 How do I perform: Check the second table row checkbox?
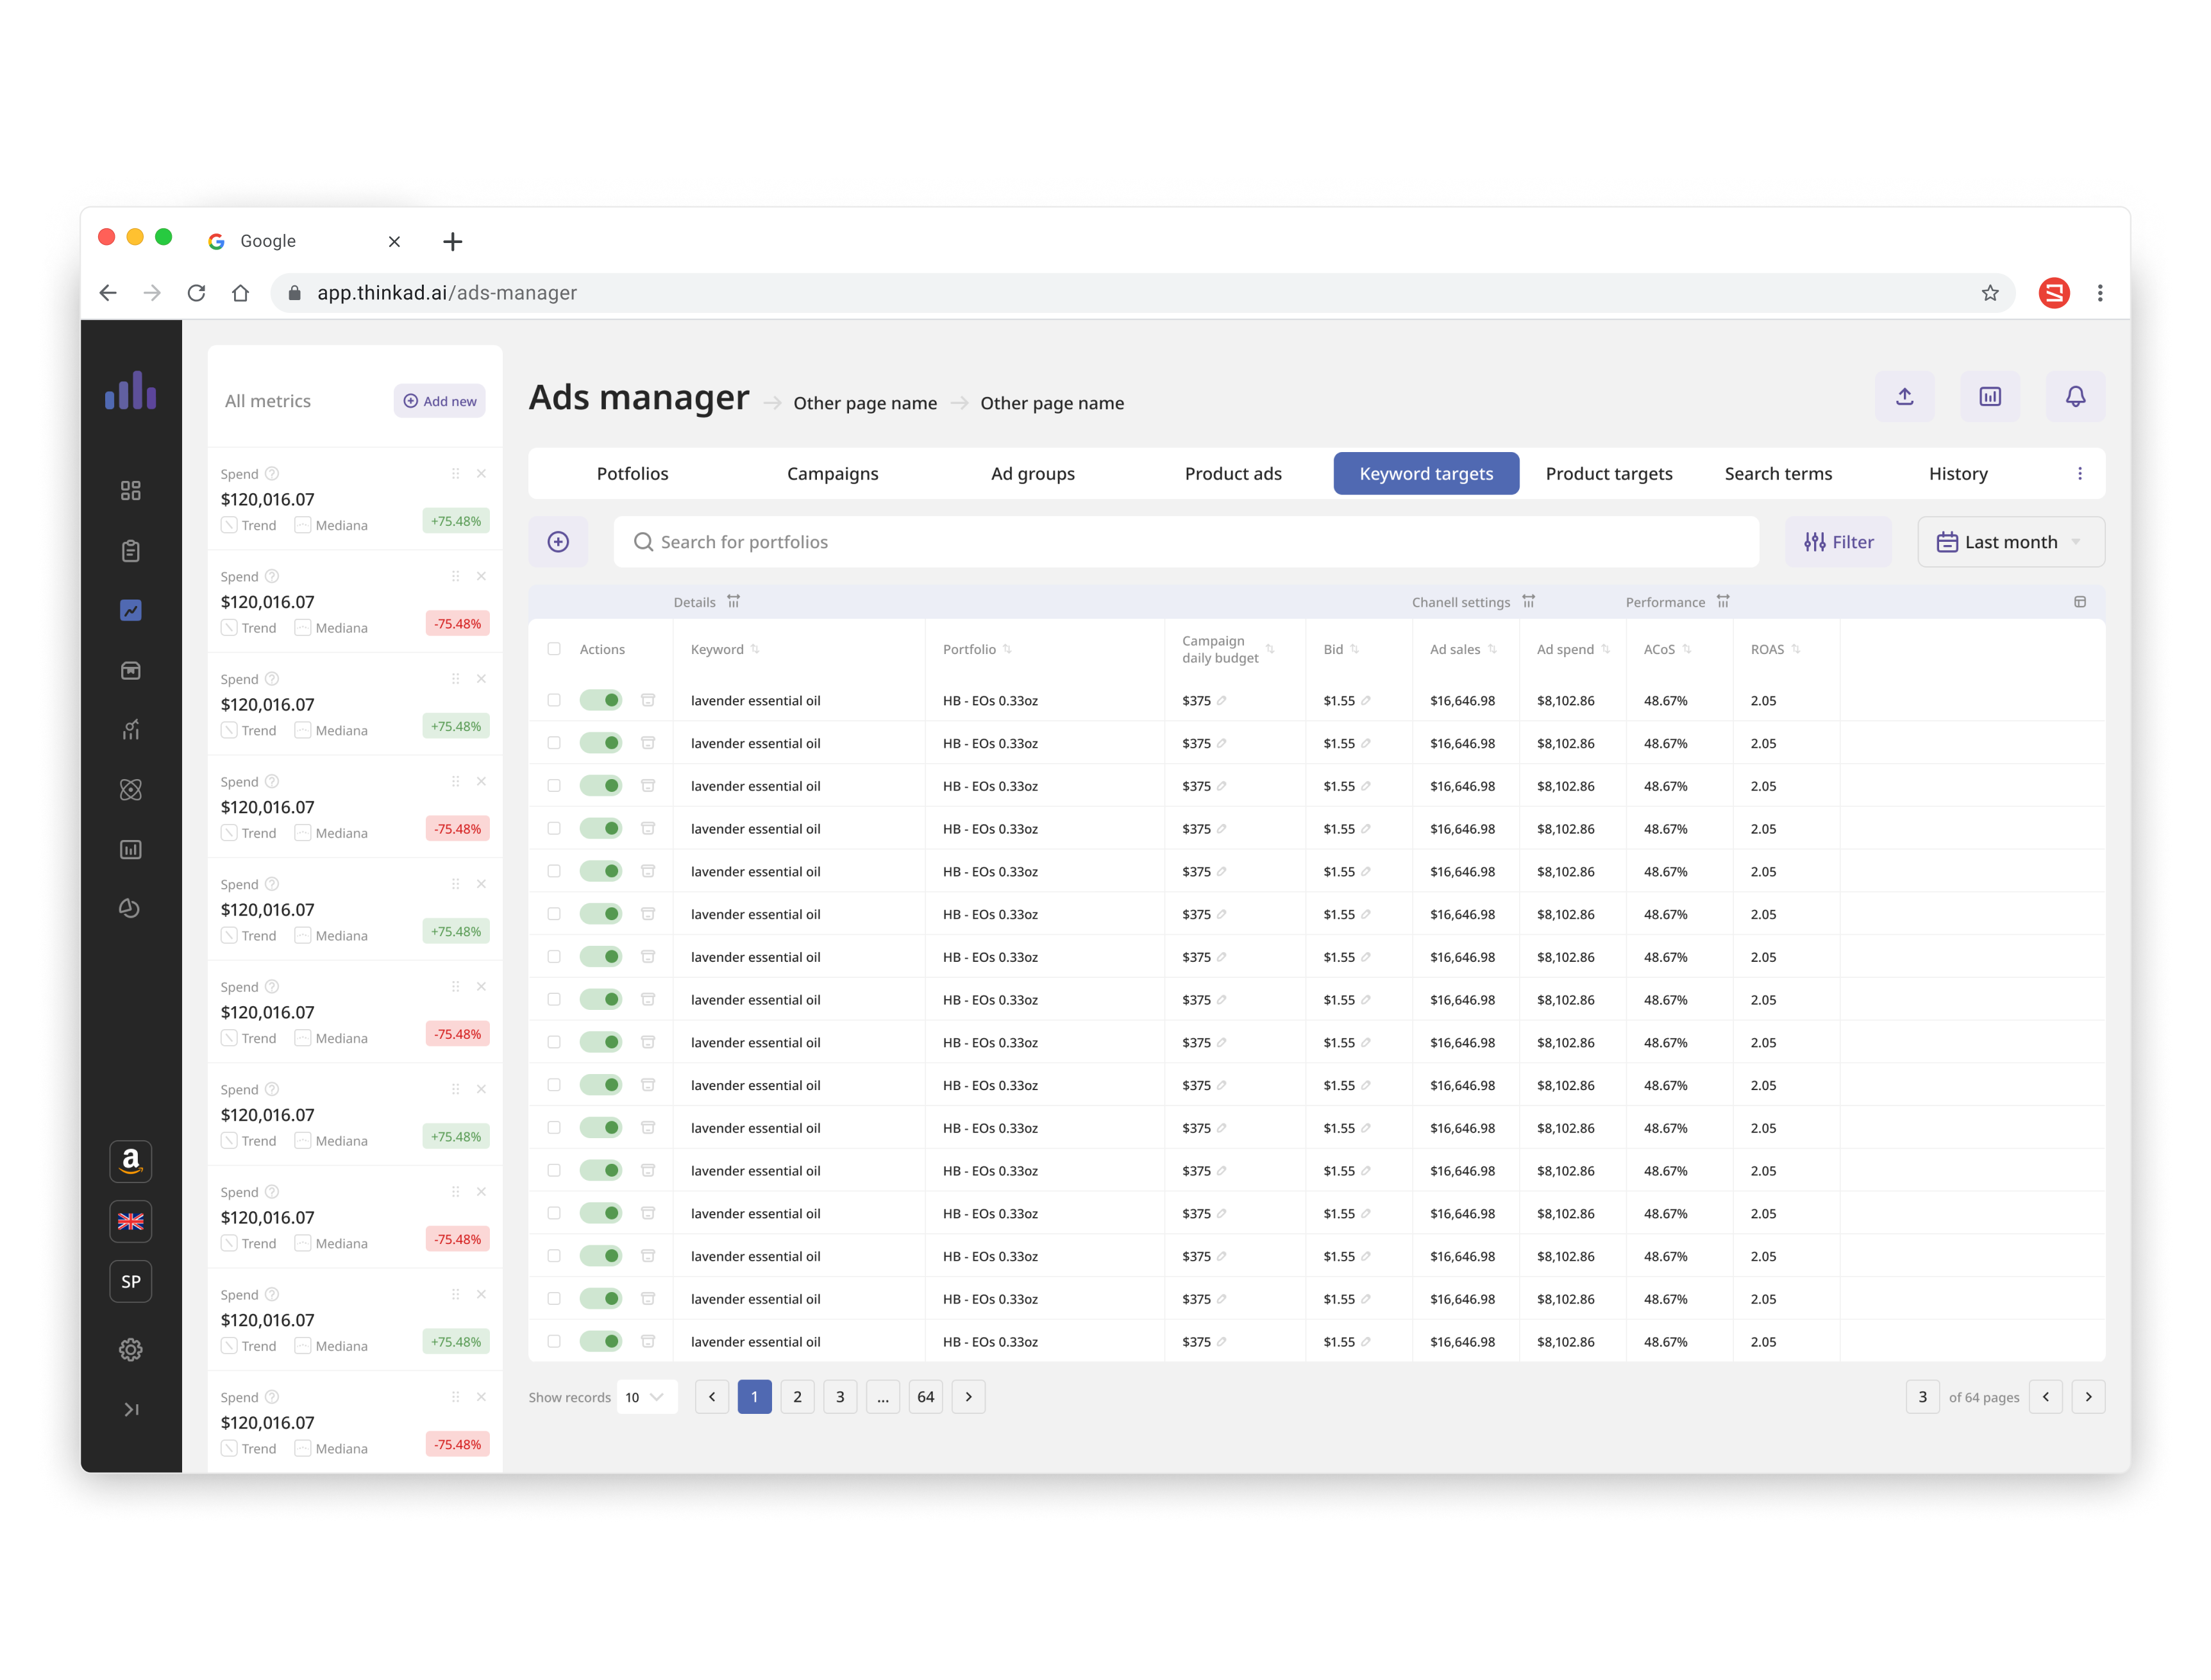[554, 743]
